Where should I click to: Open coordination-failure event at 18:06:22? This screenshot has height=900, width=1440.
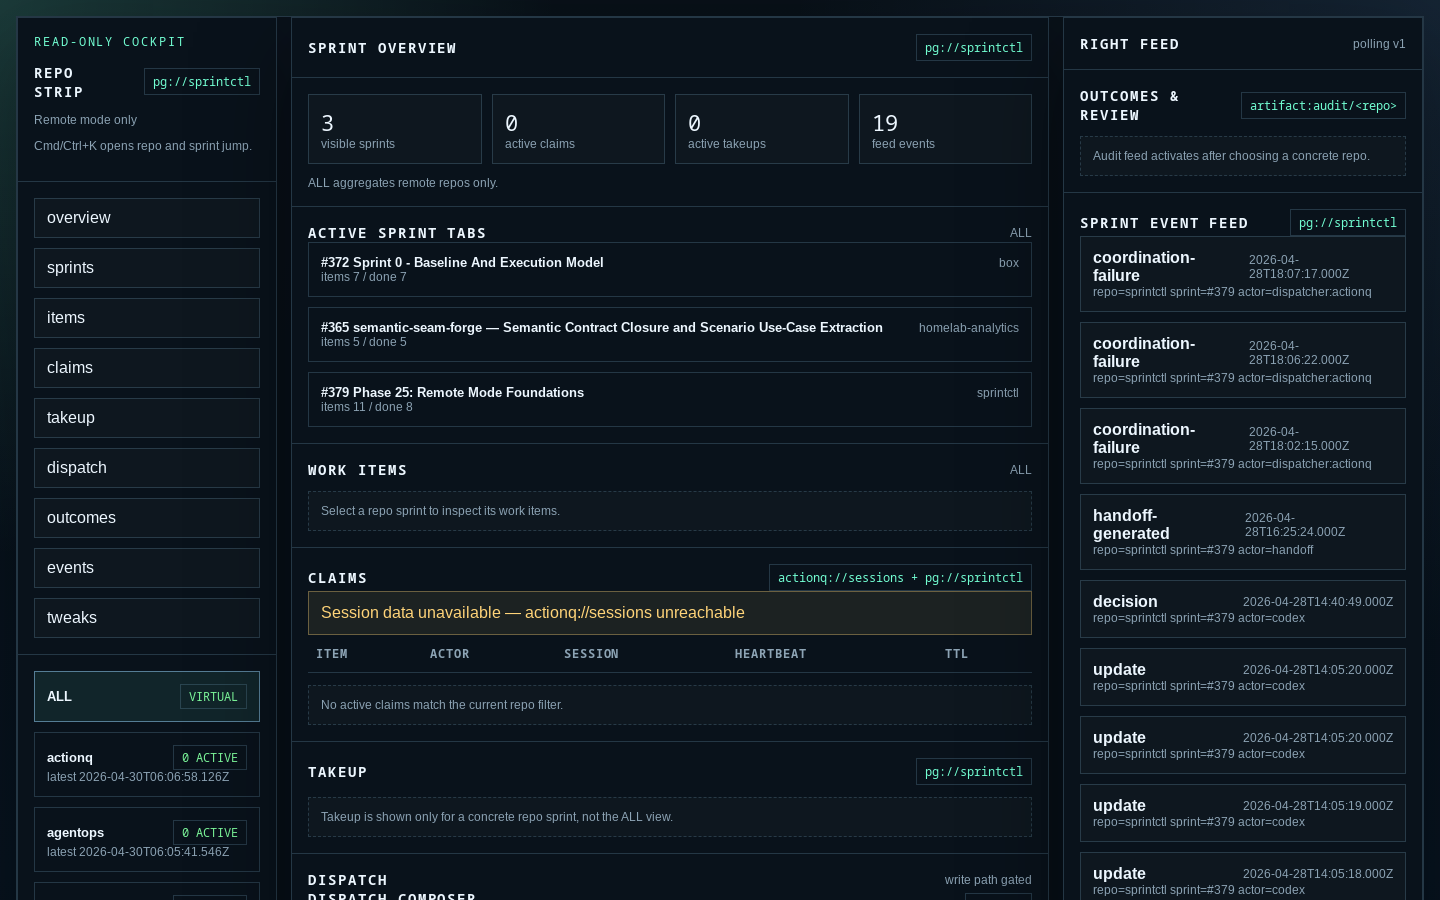pyautogui.click(x=1243, y=360)
